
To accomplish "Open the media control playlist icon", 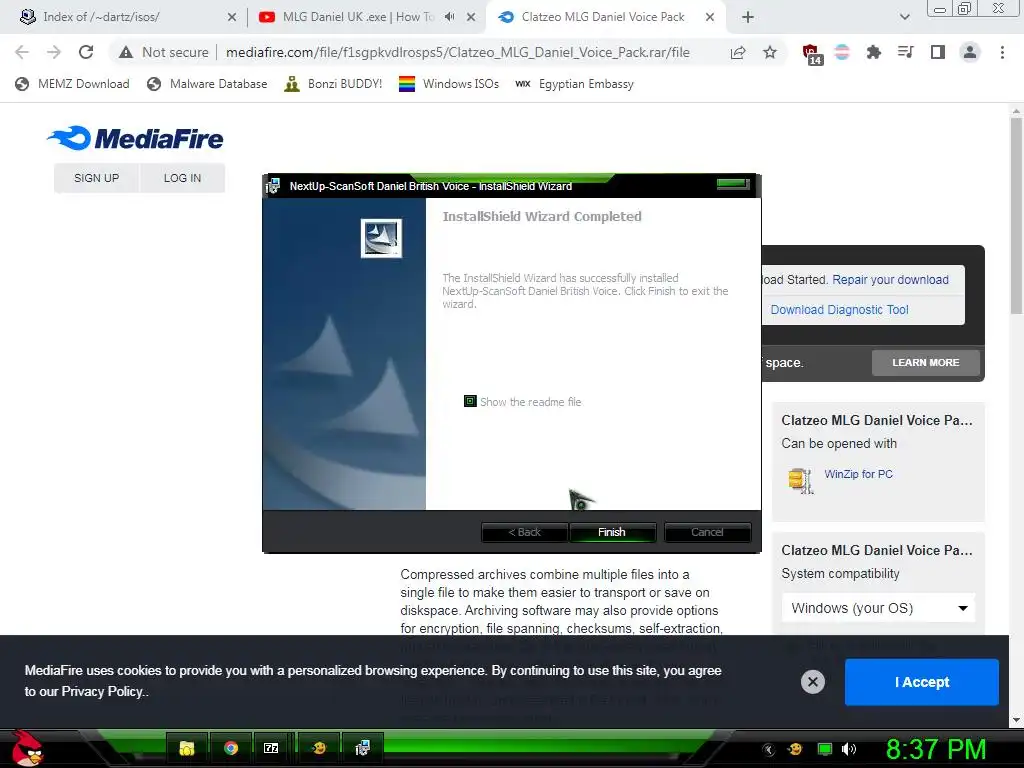I will [905, 52].
